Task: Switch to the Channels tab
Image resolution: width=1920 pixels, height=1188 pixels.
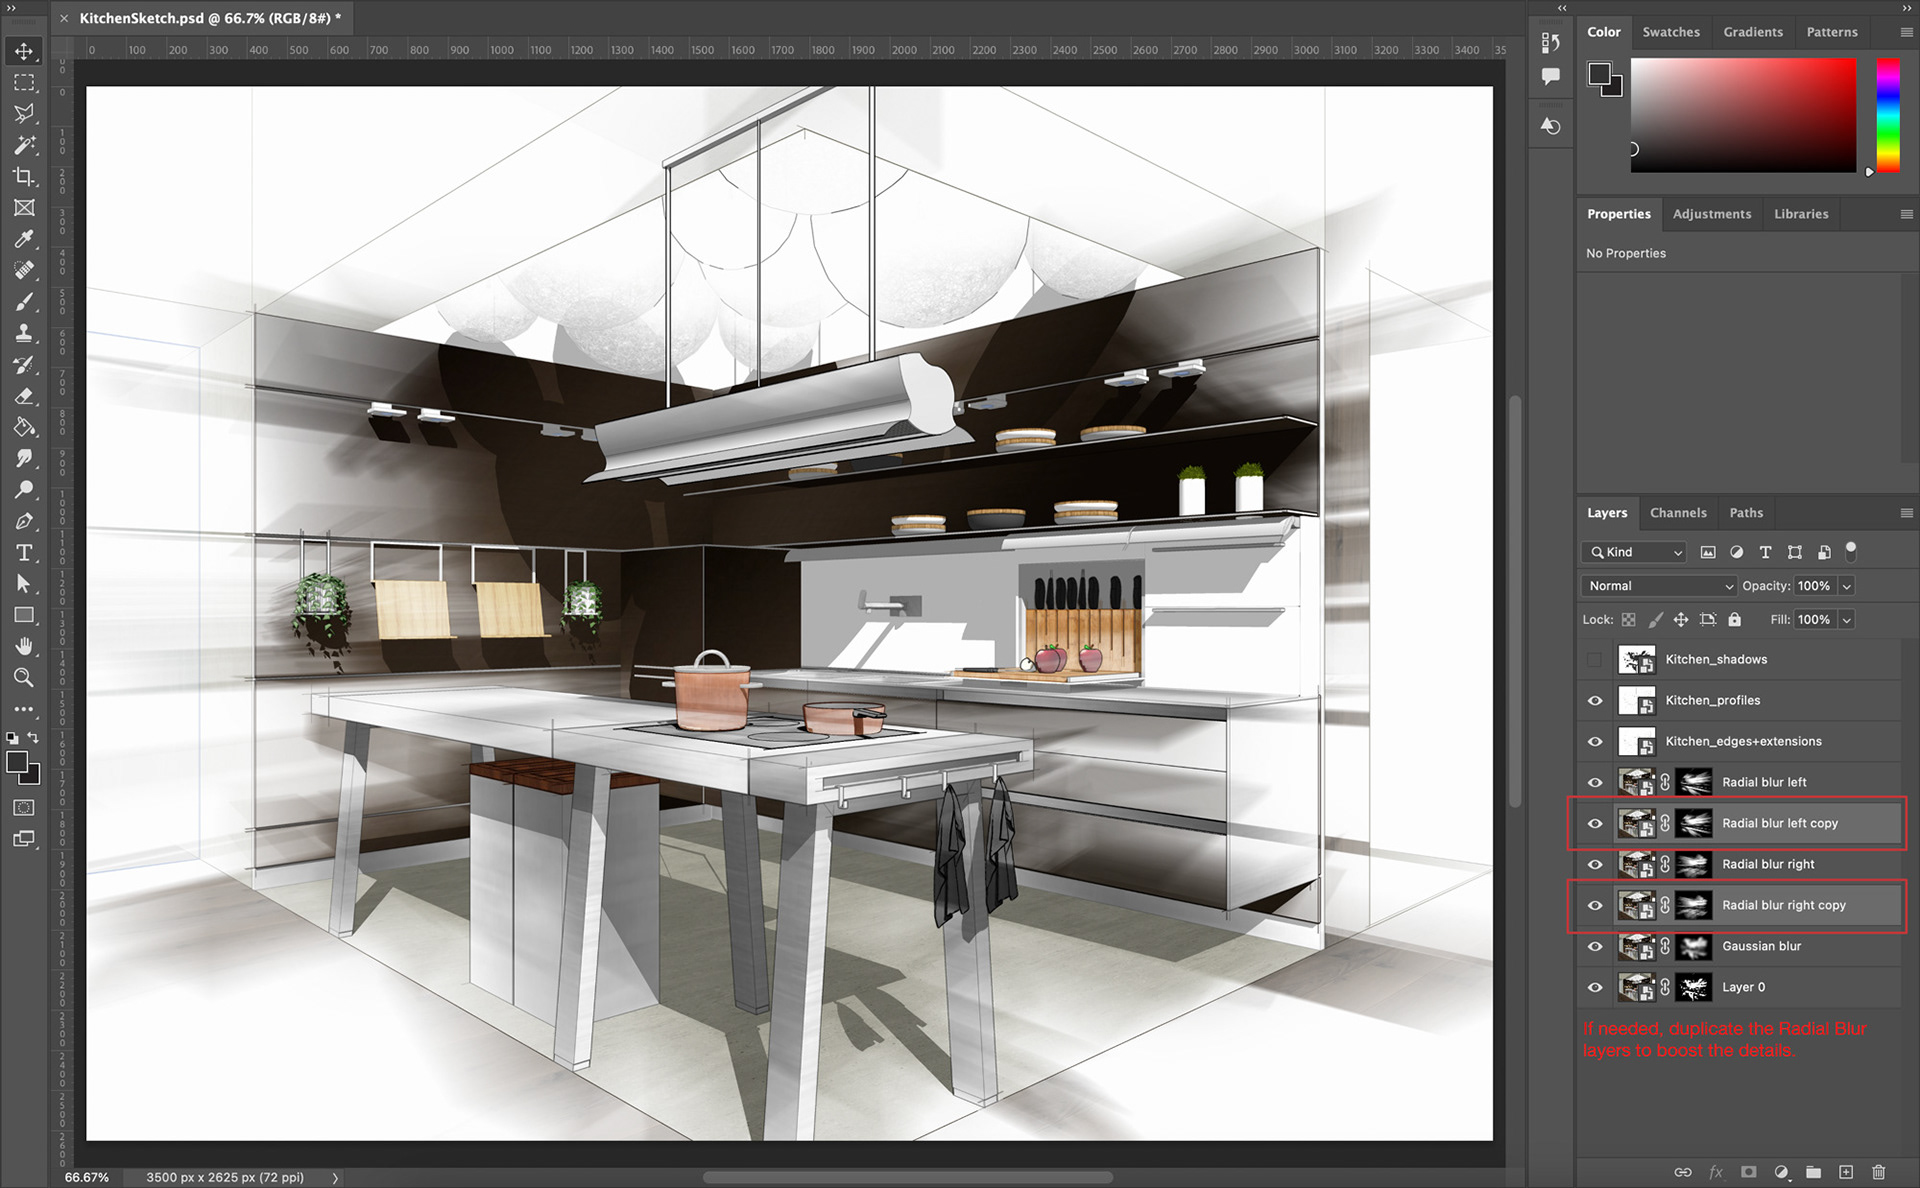Action: pos(1678,513)
